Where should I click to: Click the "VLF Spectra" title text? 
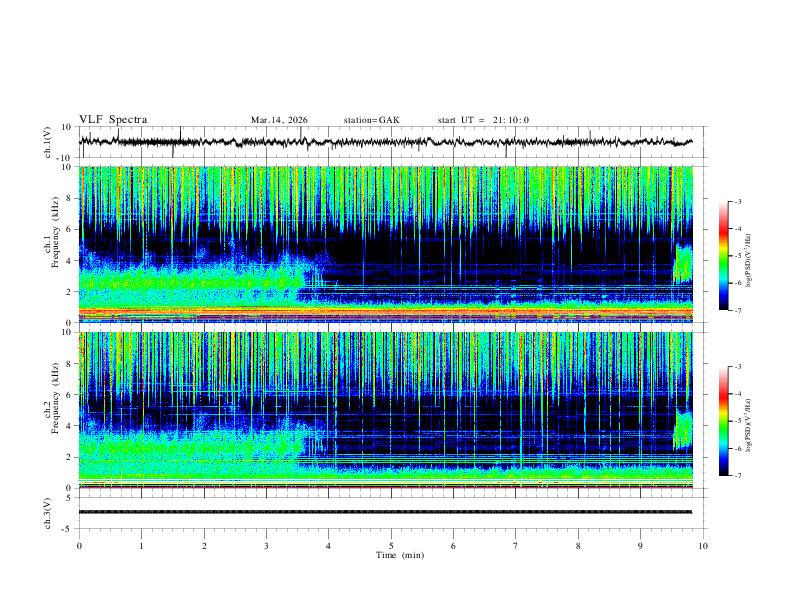point(113,120)
